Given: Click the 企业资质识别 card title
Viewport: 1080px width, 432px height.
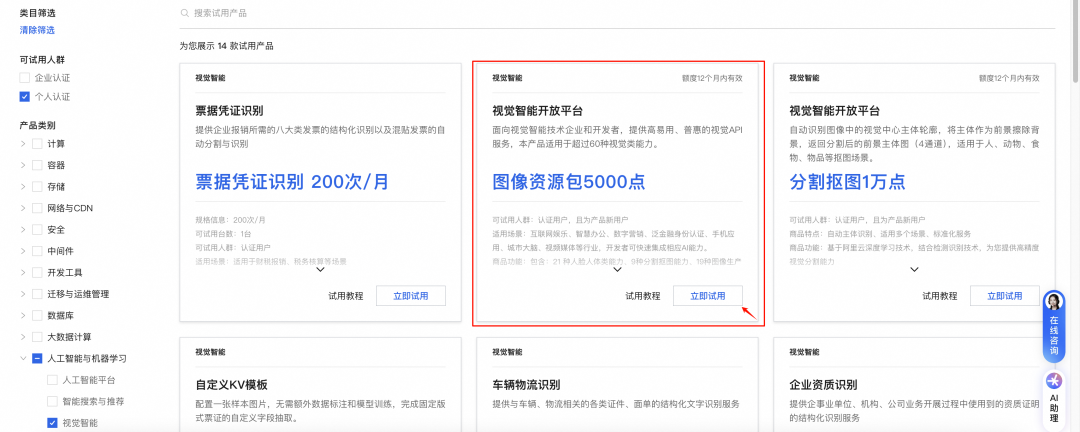Looking at the screenshot, I should [x=824, y=384].
